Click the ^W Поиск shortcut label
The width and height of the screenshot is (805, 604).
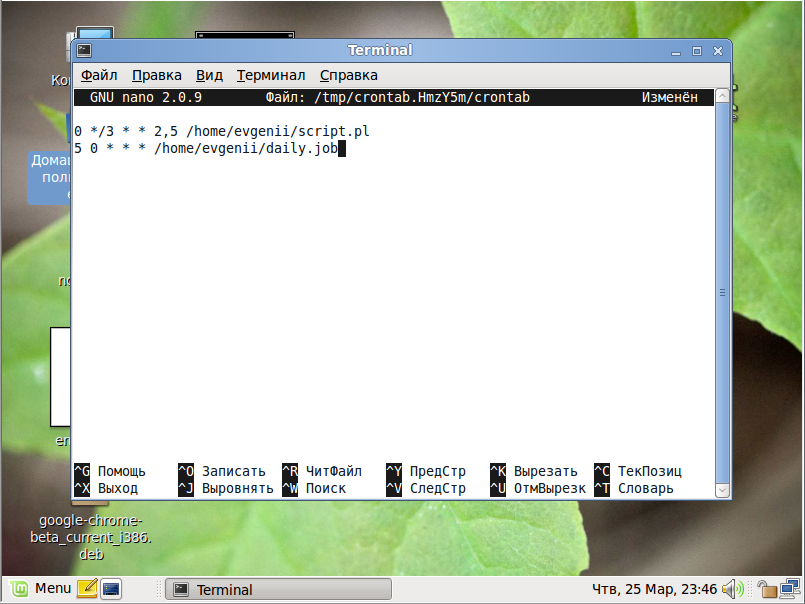314,488
